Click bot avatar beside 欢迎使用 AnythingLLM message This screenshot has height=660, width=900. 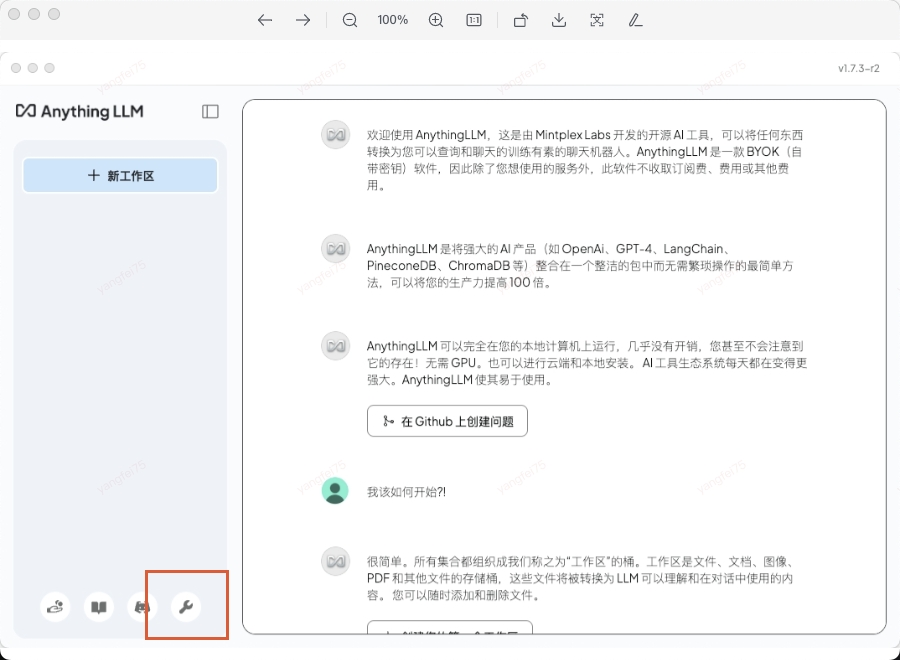(335, 135)
